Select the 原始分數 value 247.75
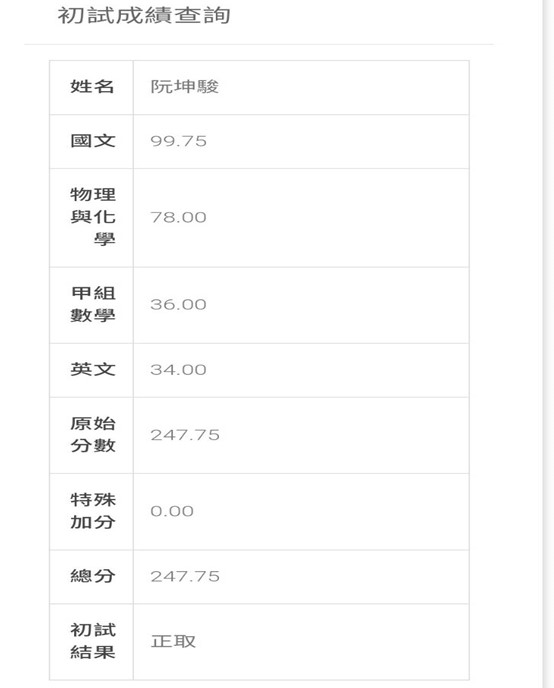This screenshot has height=688, width=554. click(x=185, y=435)
